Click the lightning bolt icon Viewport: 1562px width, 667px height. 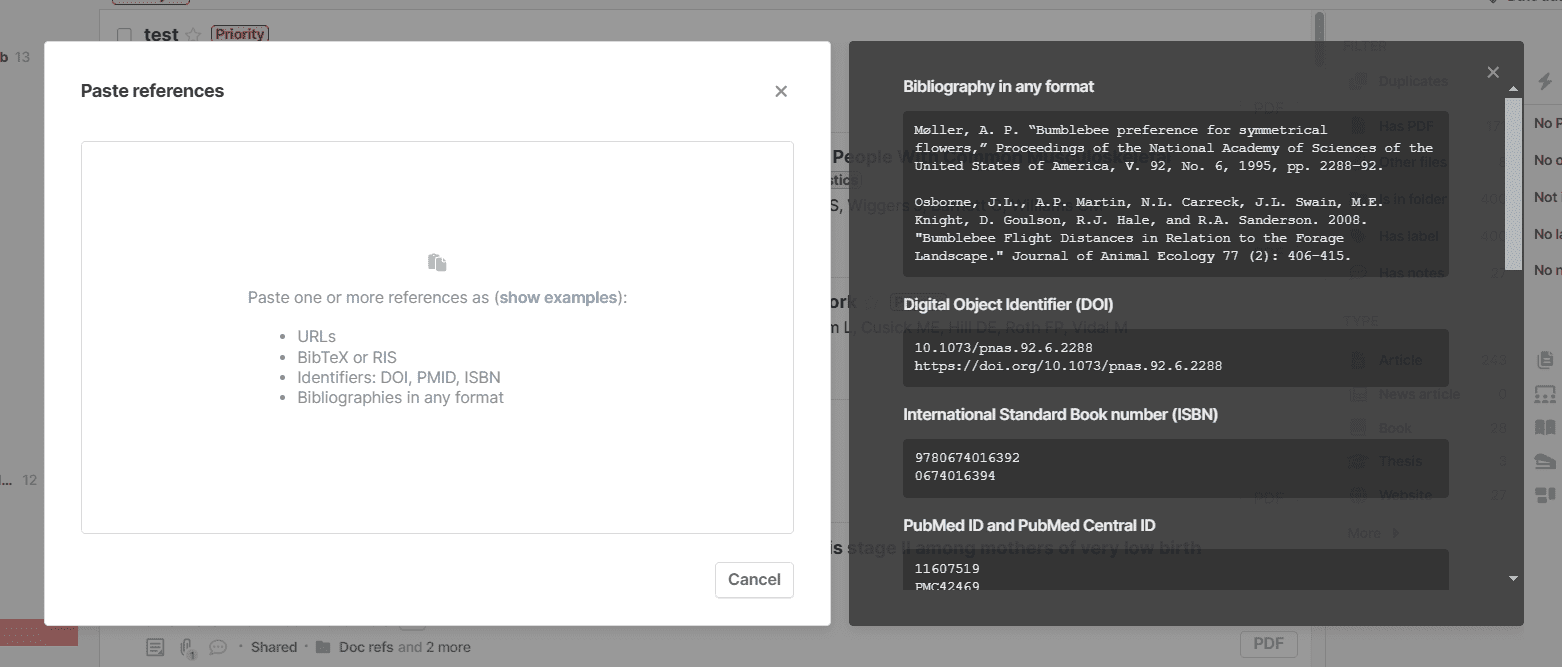point(1544,83)
